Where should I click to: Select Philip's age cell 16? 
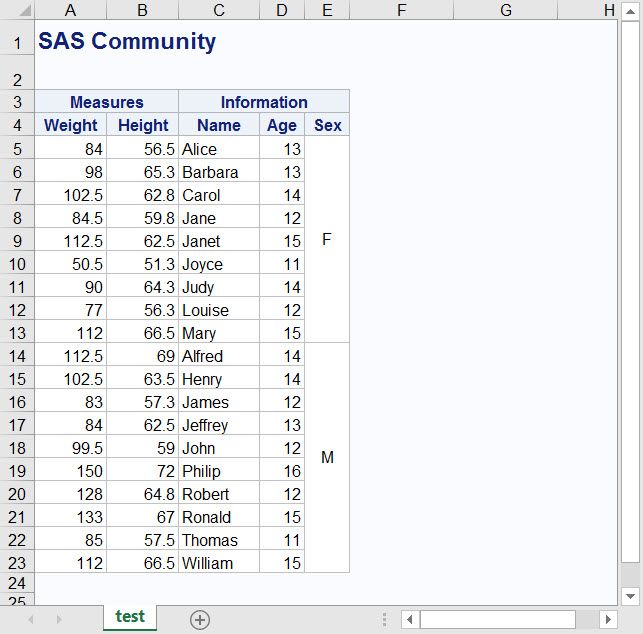pyautogui.click(x=282, y=470)
